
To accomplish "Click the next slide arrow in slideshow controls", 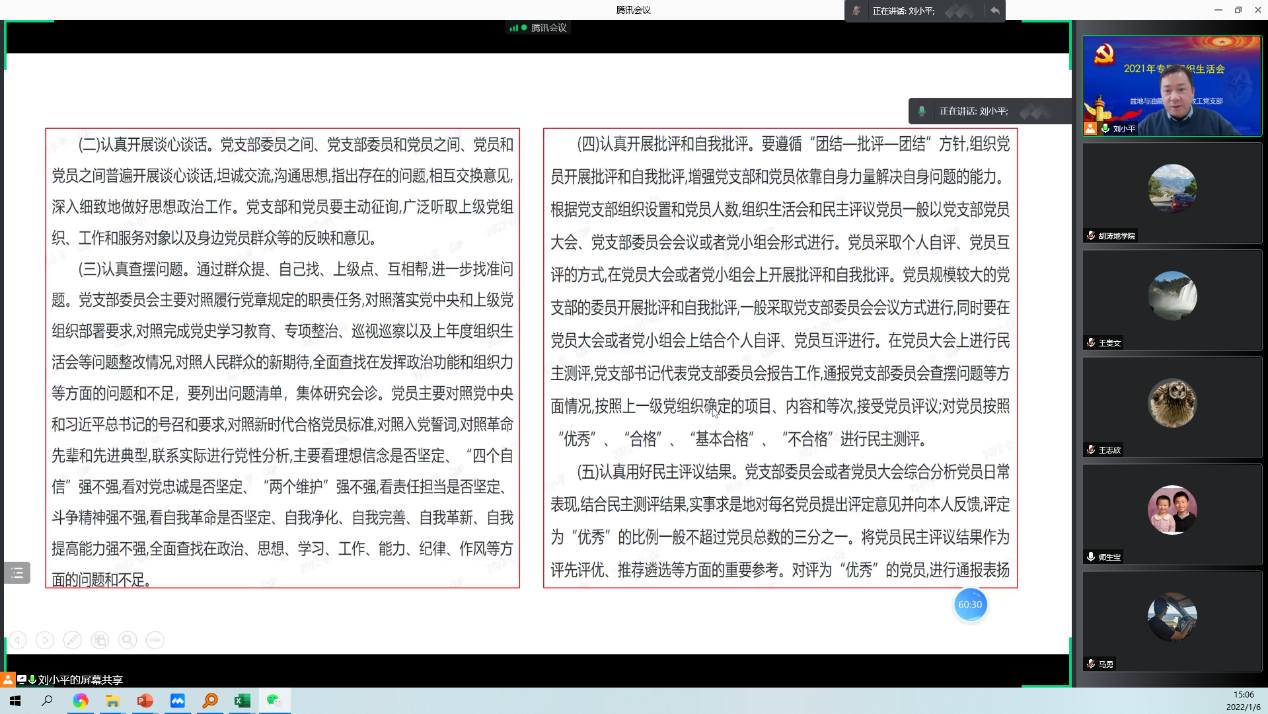I will click(x=45, y=640).
